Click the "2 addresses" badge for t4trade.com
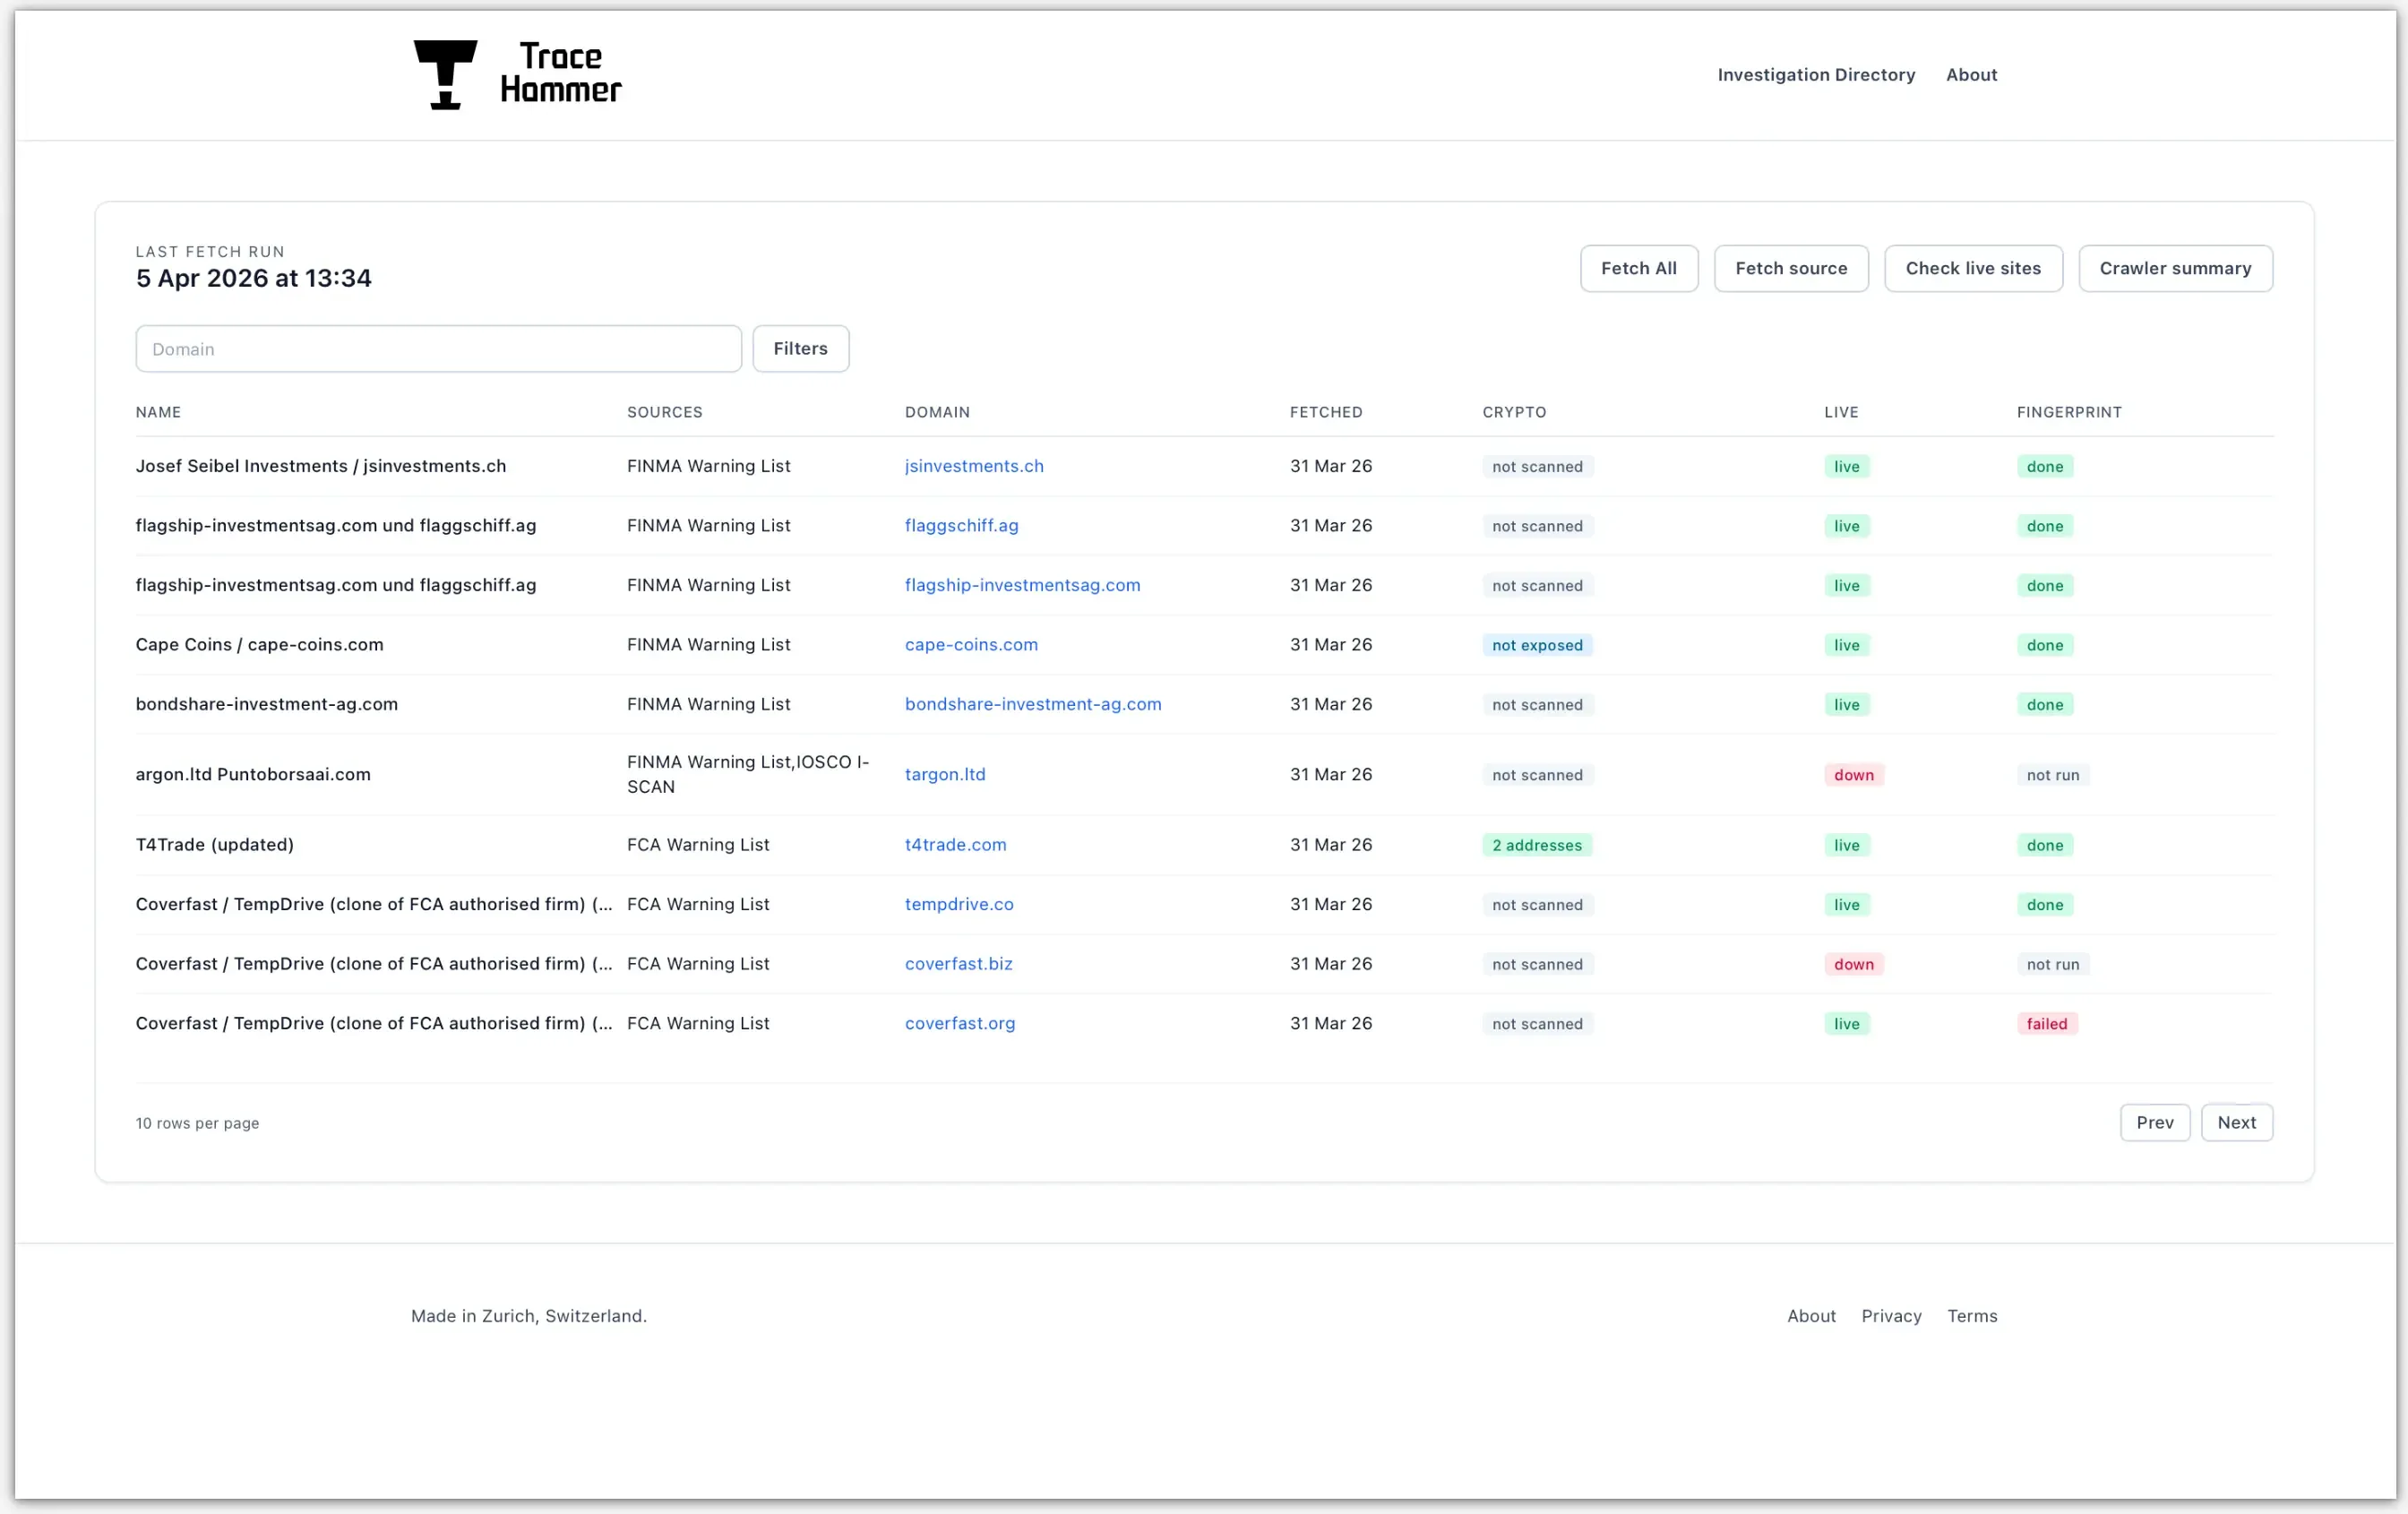The height and width of the screenshot is (1514, 2408). 1537,845
